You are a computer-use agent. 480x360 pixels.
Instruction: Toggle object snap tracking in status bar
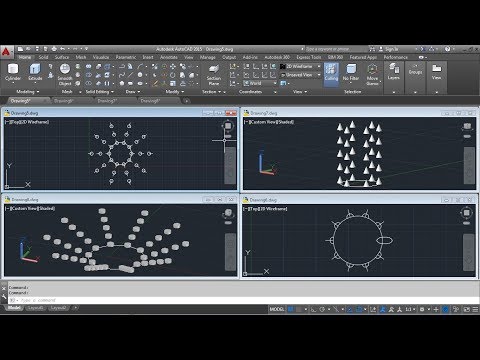pyautogui.click(x=349, y=309)
